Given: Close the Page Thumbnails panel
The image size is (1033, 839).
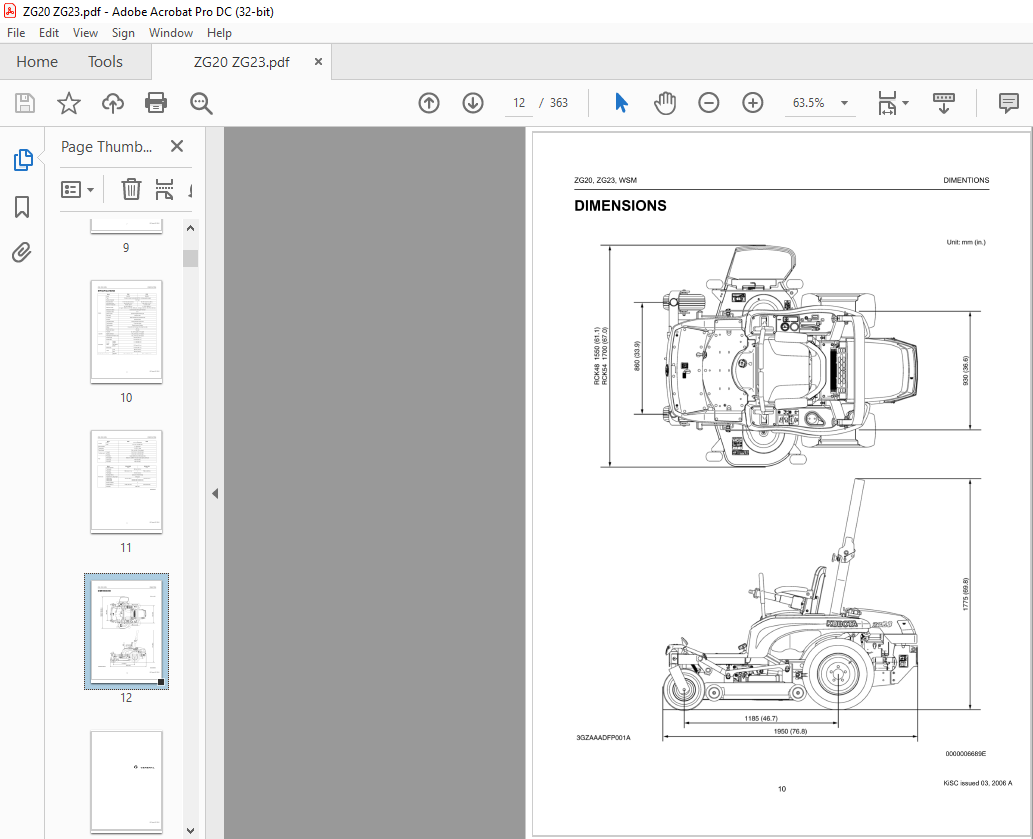Looking at the screenshot, I should (177, 146).
